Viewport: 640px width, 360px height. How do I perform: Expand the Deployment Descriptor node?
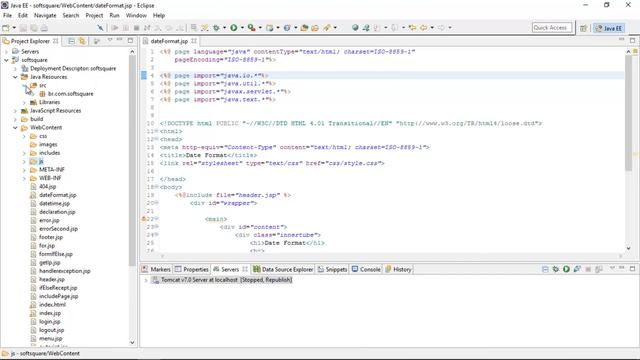coord(15,69)
